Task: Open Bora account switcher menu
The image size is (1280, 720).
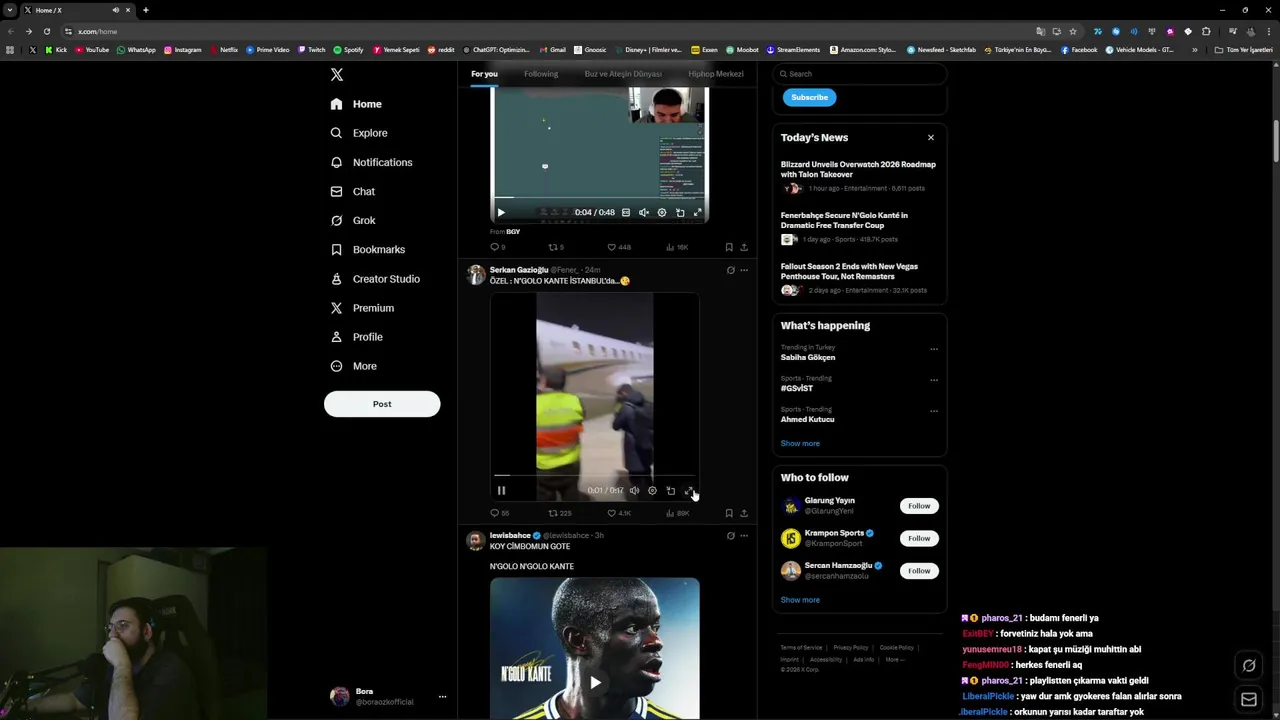Action: 388,697
